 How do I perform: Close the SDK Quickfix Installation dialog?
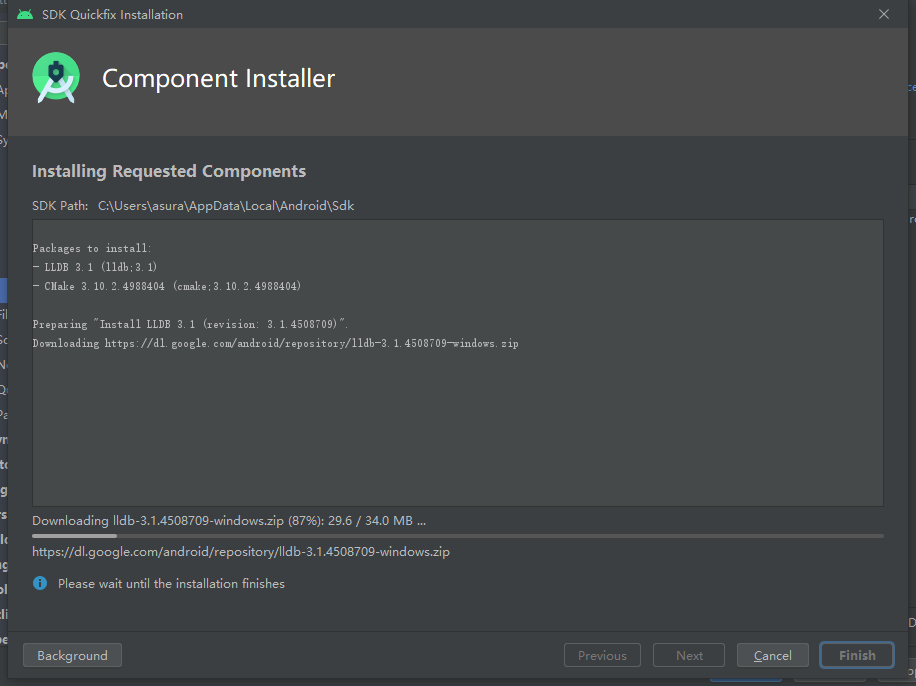(884, 14)
